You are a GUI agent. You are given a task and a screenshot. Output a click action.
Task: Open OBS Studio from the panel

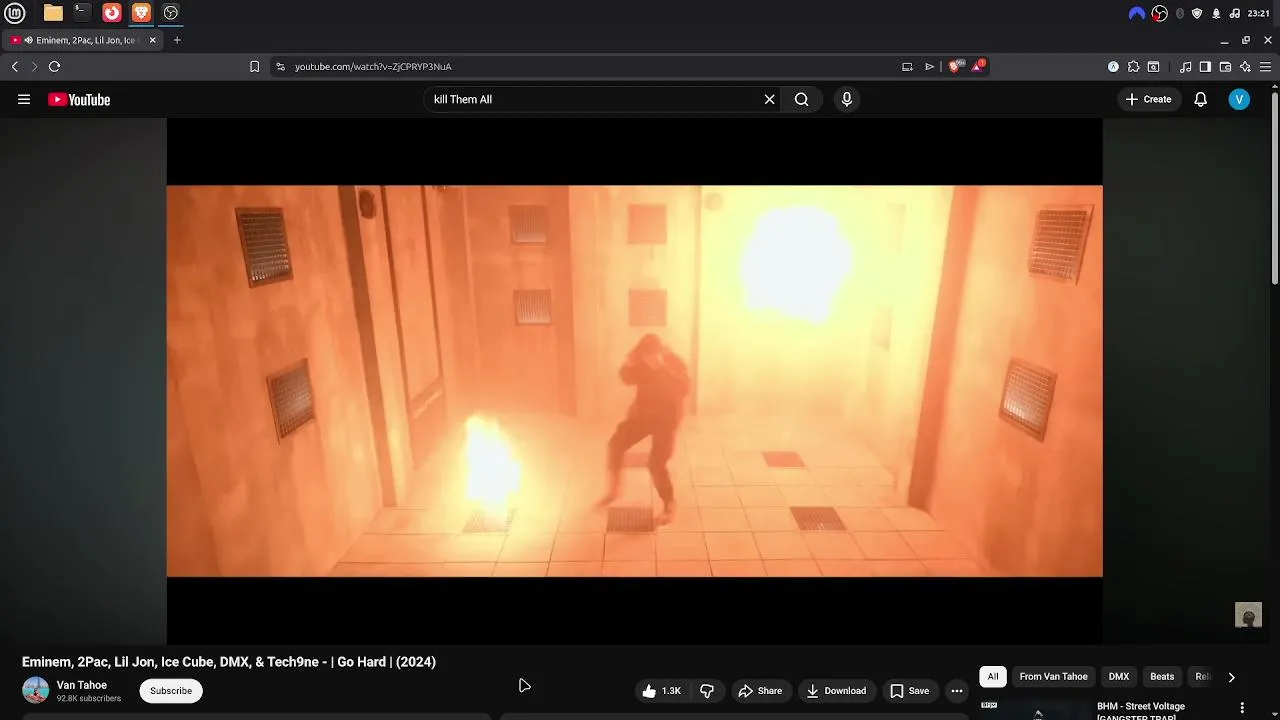[171, 13]
